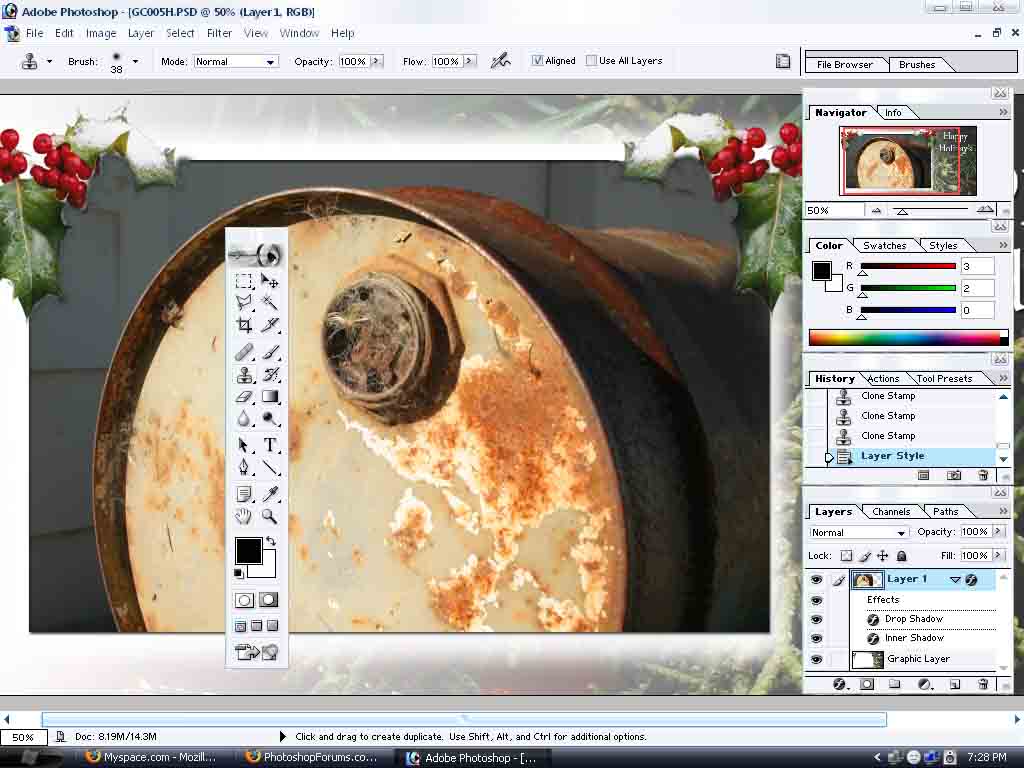The image size is (1024, 768).
Task: Pick the Type tool
Action: coord(270,445)
